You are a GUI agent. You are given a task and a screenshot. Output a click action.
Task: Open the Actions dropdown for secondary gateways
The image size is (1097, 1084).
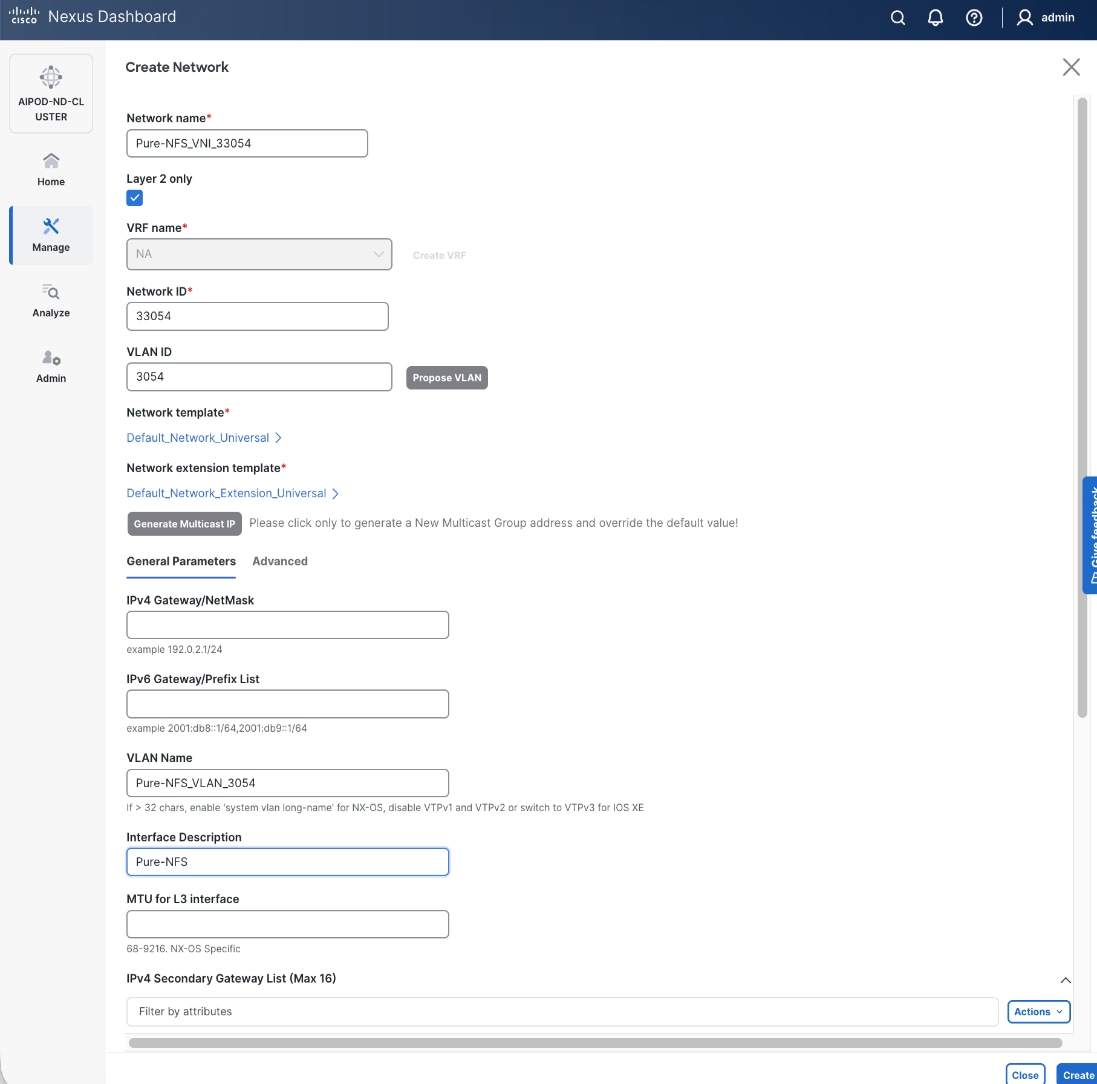pyautogui.click(x=1038, y=1011)
